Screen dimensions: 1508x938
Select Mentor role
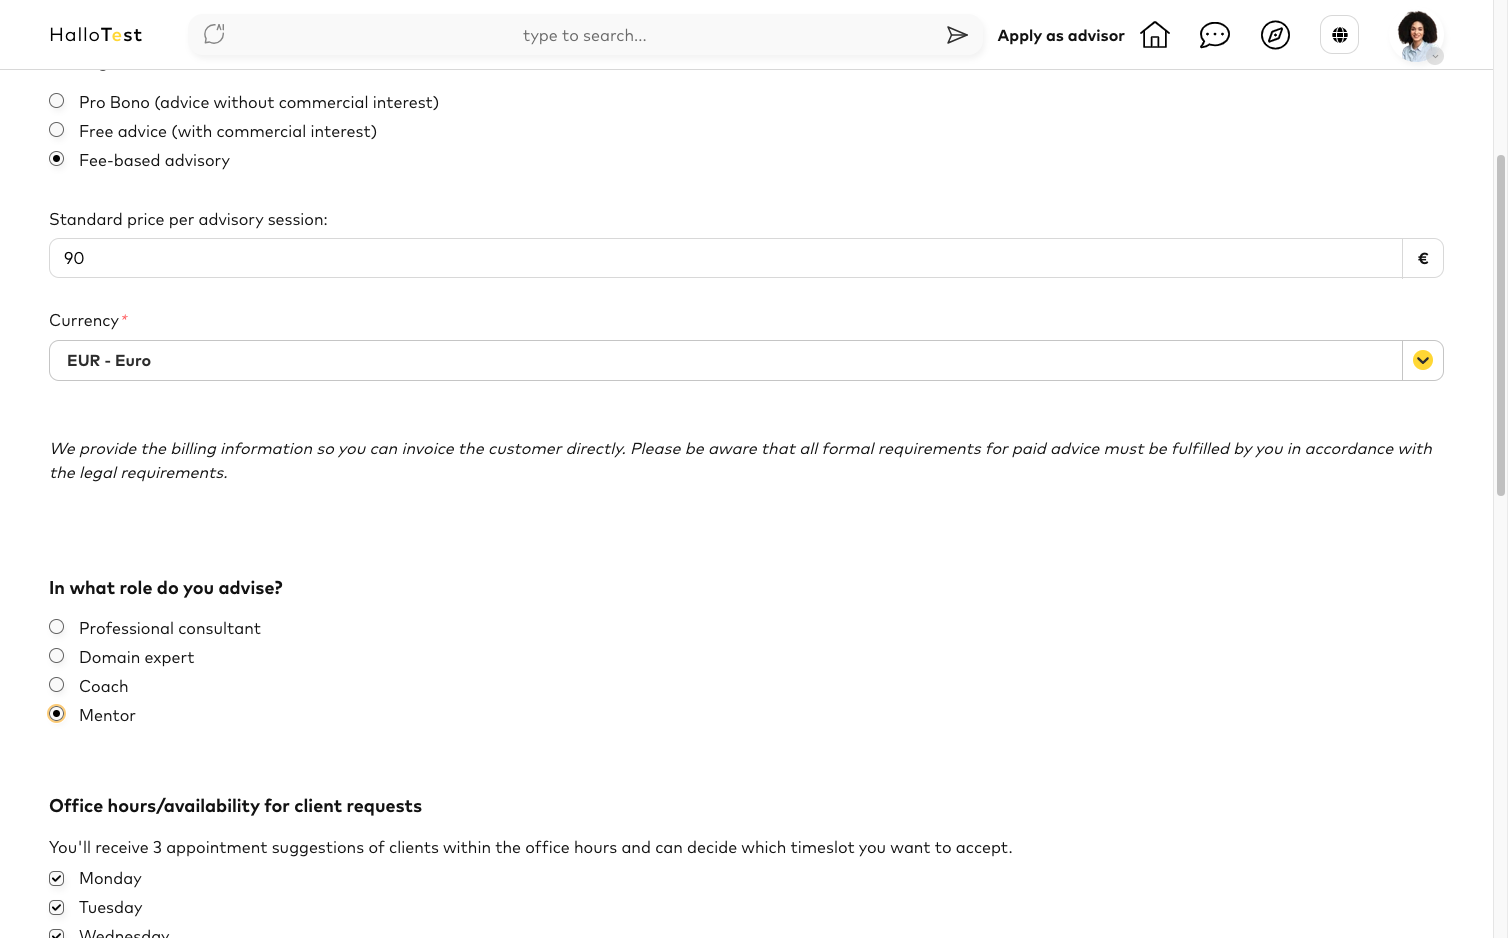[x=57, y=714]
